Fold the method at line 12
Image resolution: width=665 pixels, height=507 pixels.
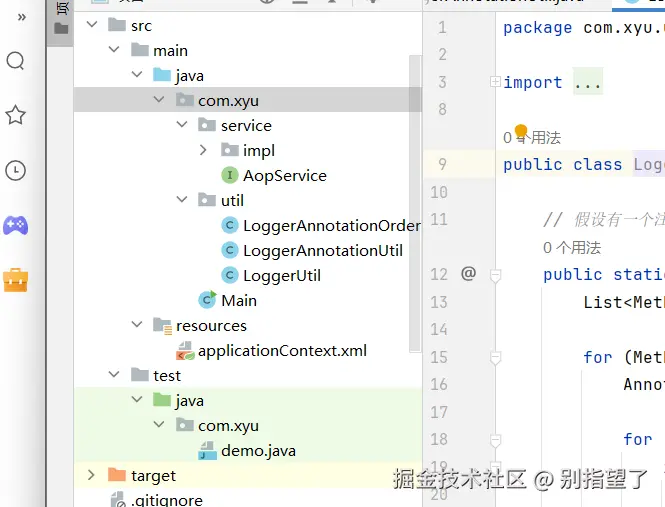pyautogui.click(x=495, y=276)
